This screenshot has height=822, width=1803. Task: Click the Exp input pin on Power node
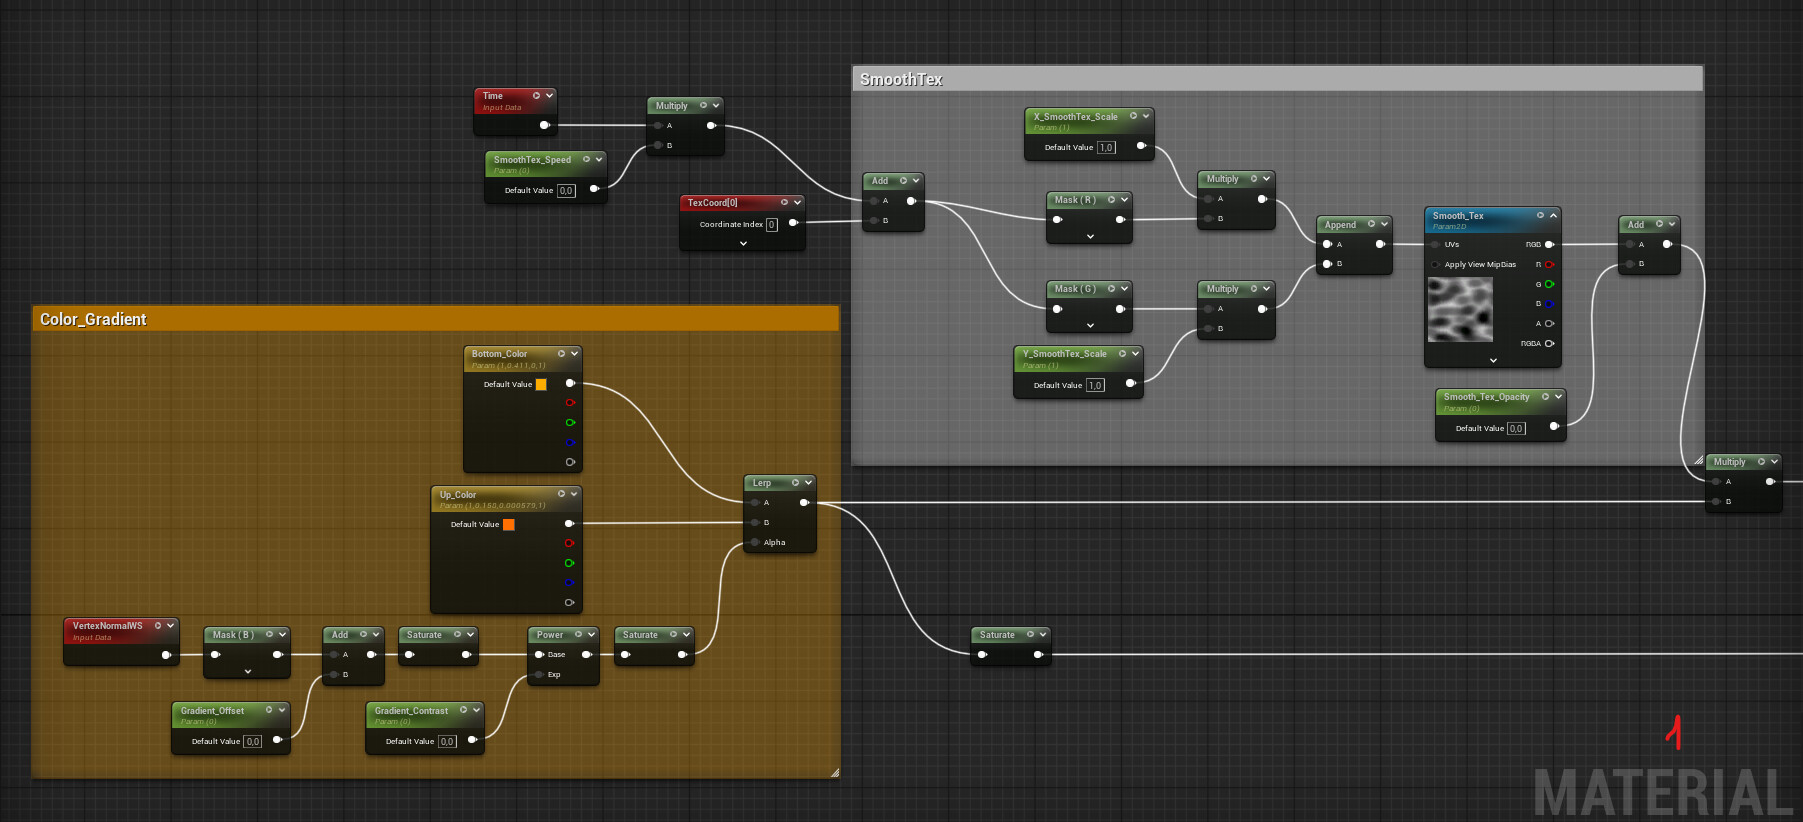(539, 675)
